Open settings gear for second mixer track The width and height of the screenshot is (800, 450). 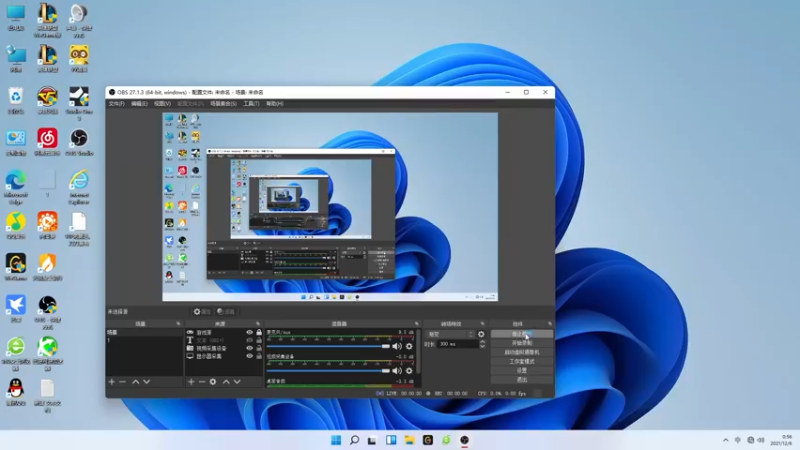[x=409, y=373]
